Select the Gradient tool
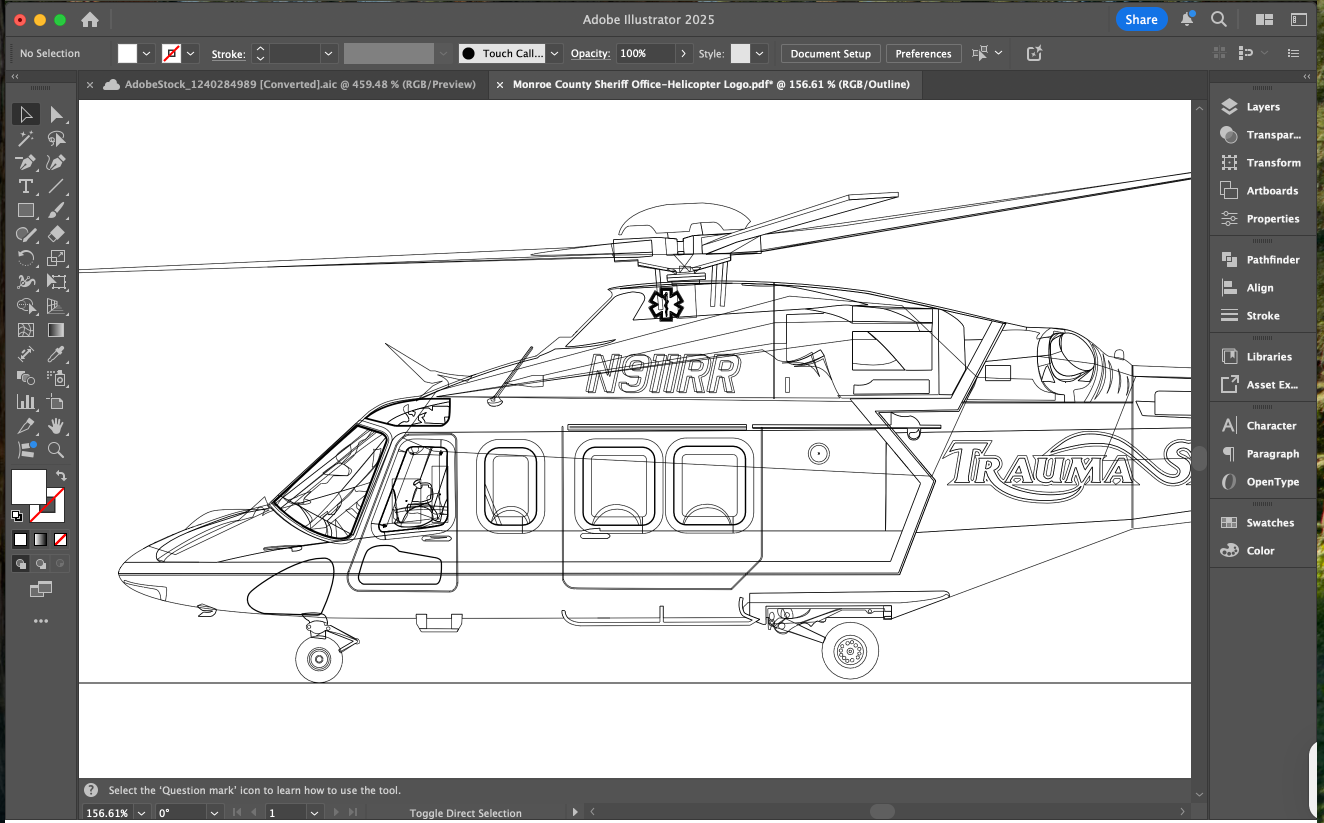Screen dimensions: 1324x823 [x=56, y=331]
